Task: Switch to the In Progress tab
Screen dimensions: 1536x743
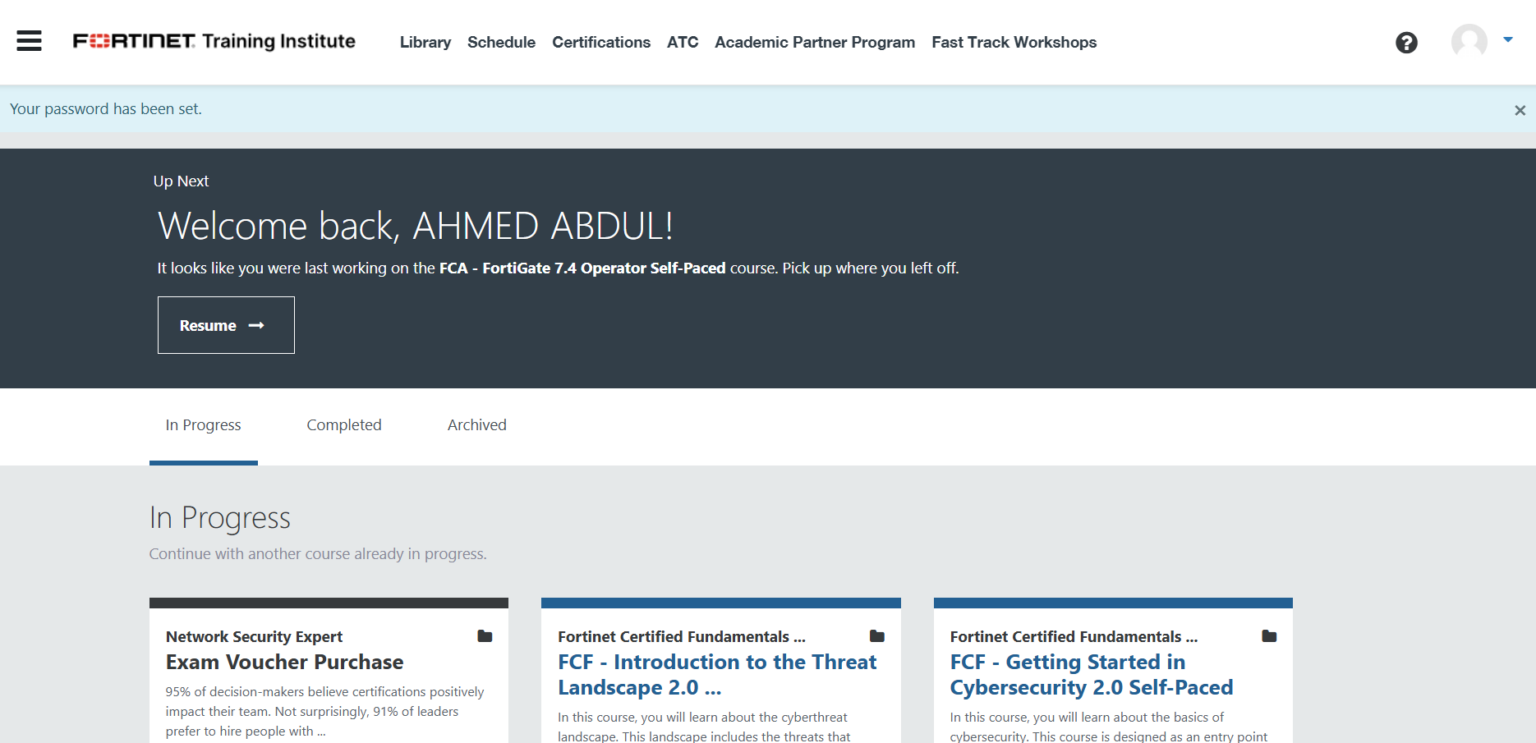Action: tap(203, 425)
